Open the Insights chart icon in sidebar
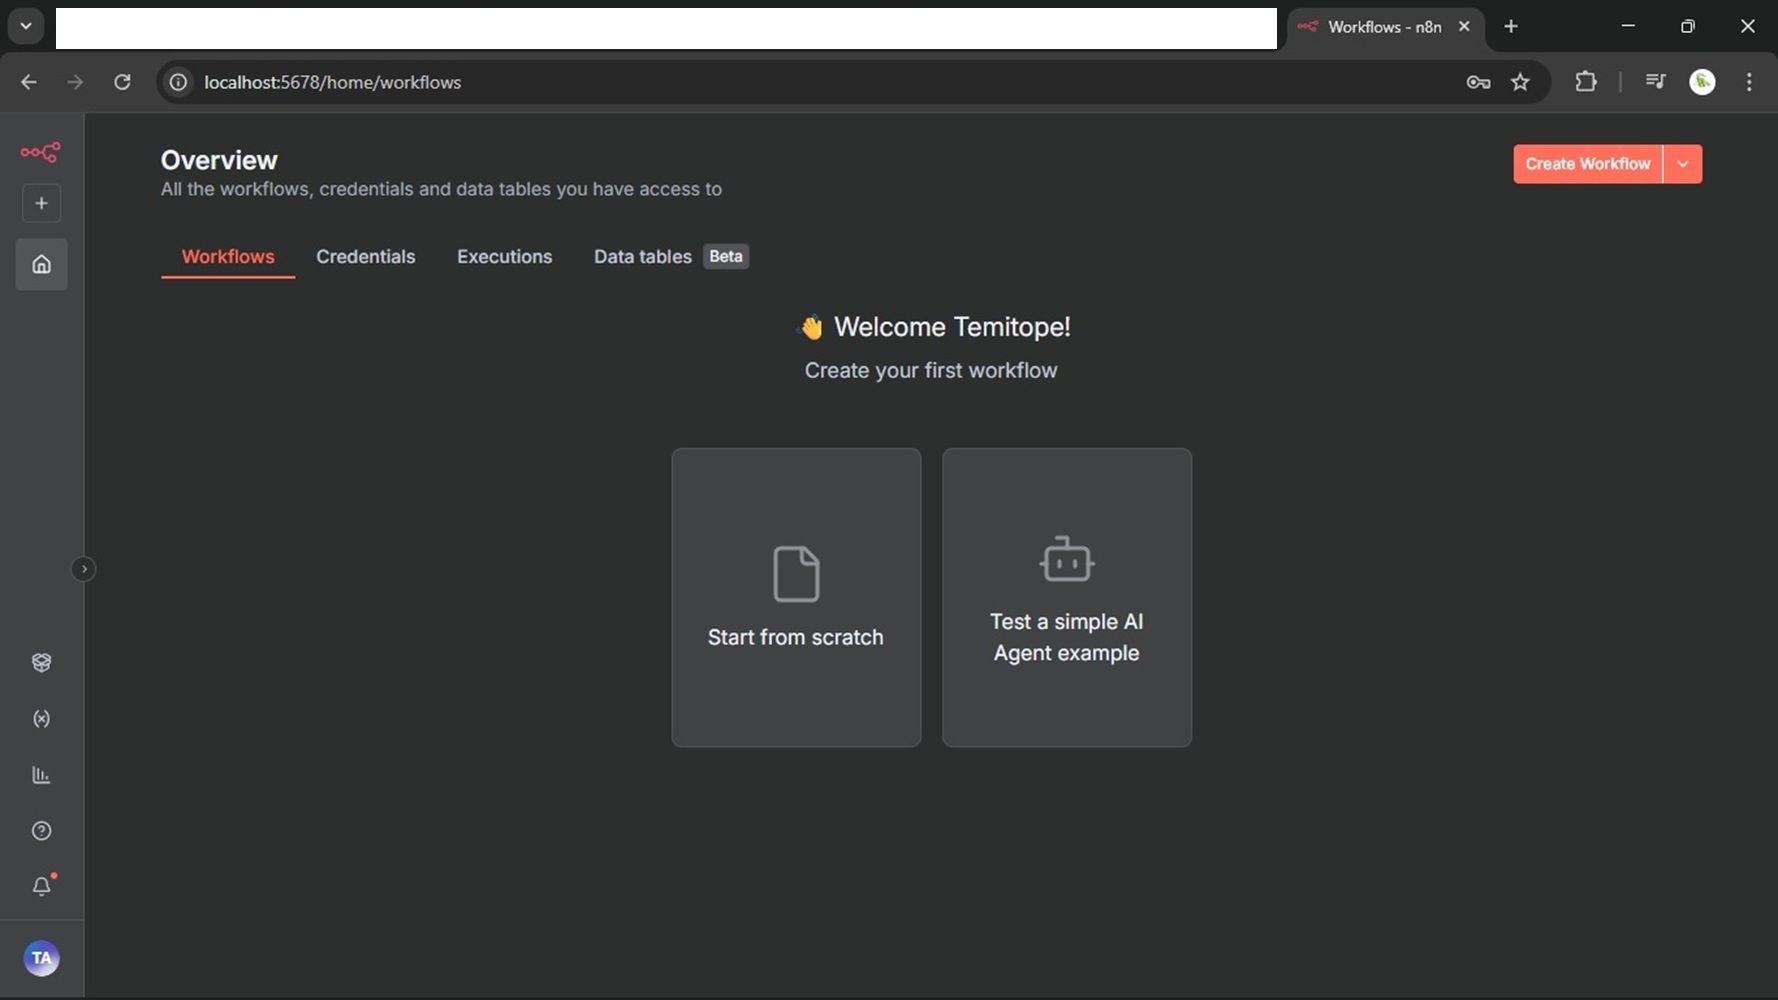1778x1000 pixels. tap(41, 775)
